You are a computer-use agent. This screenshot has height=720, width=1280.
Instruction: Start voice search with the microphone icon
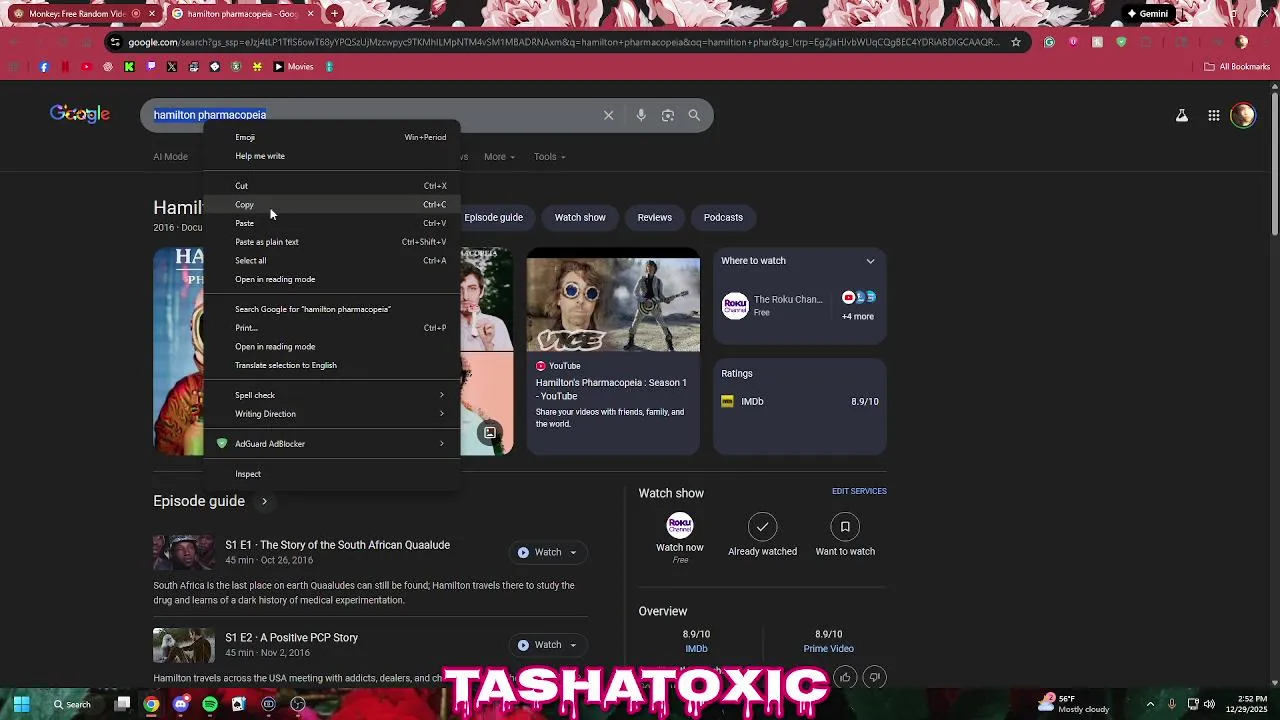coord(641,115)
